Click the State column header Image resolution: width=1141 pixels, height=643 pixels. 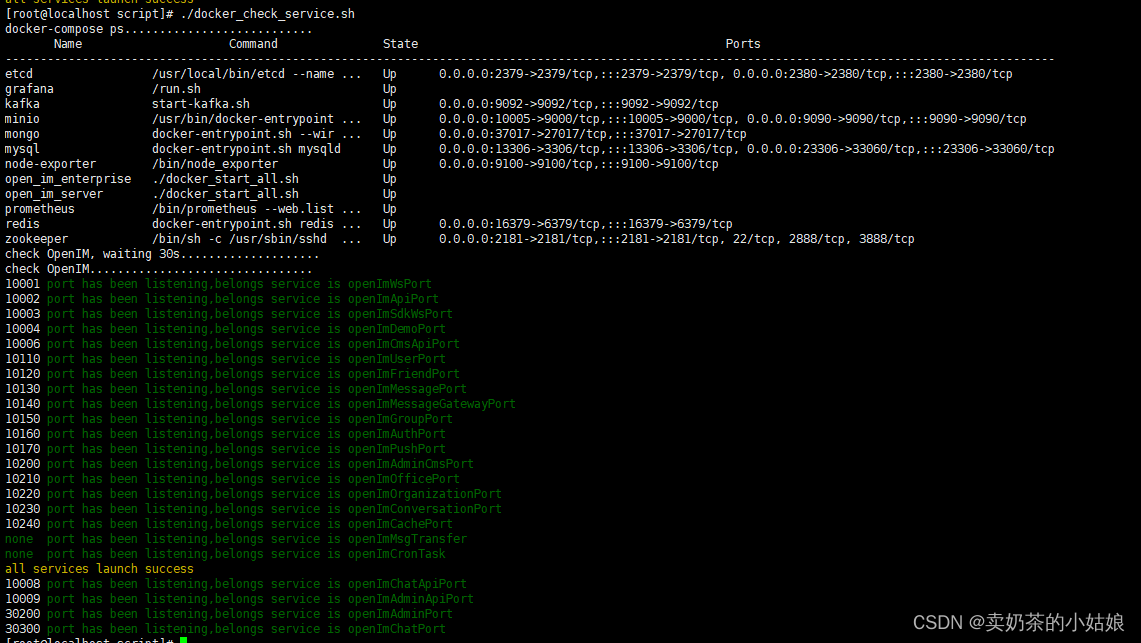pyautogui.click(x=400, y=43)
